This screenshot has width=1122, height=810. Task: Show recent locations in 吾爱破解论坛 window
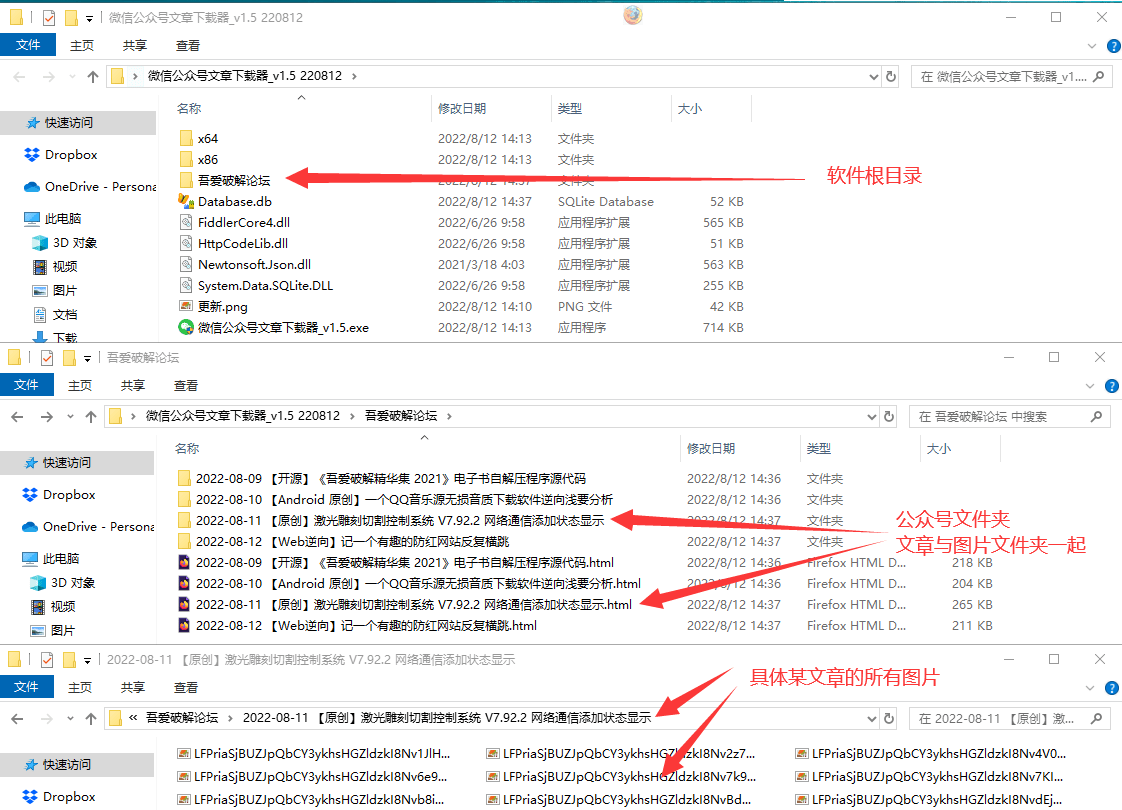point(70,416)
